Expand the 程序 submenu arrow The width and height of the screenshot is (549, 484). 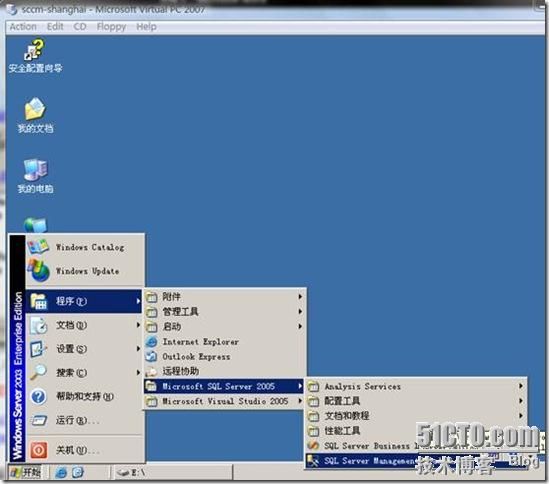[x=138, y=301]
